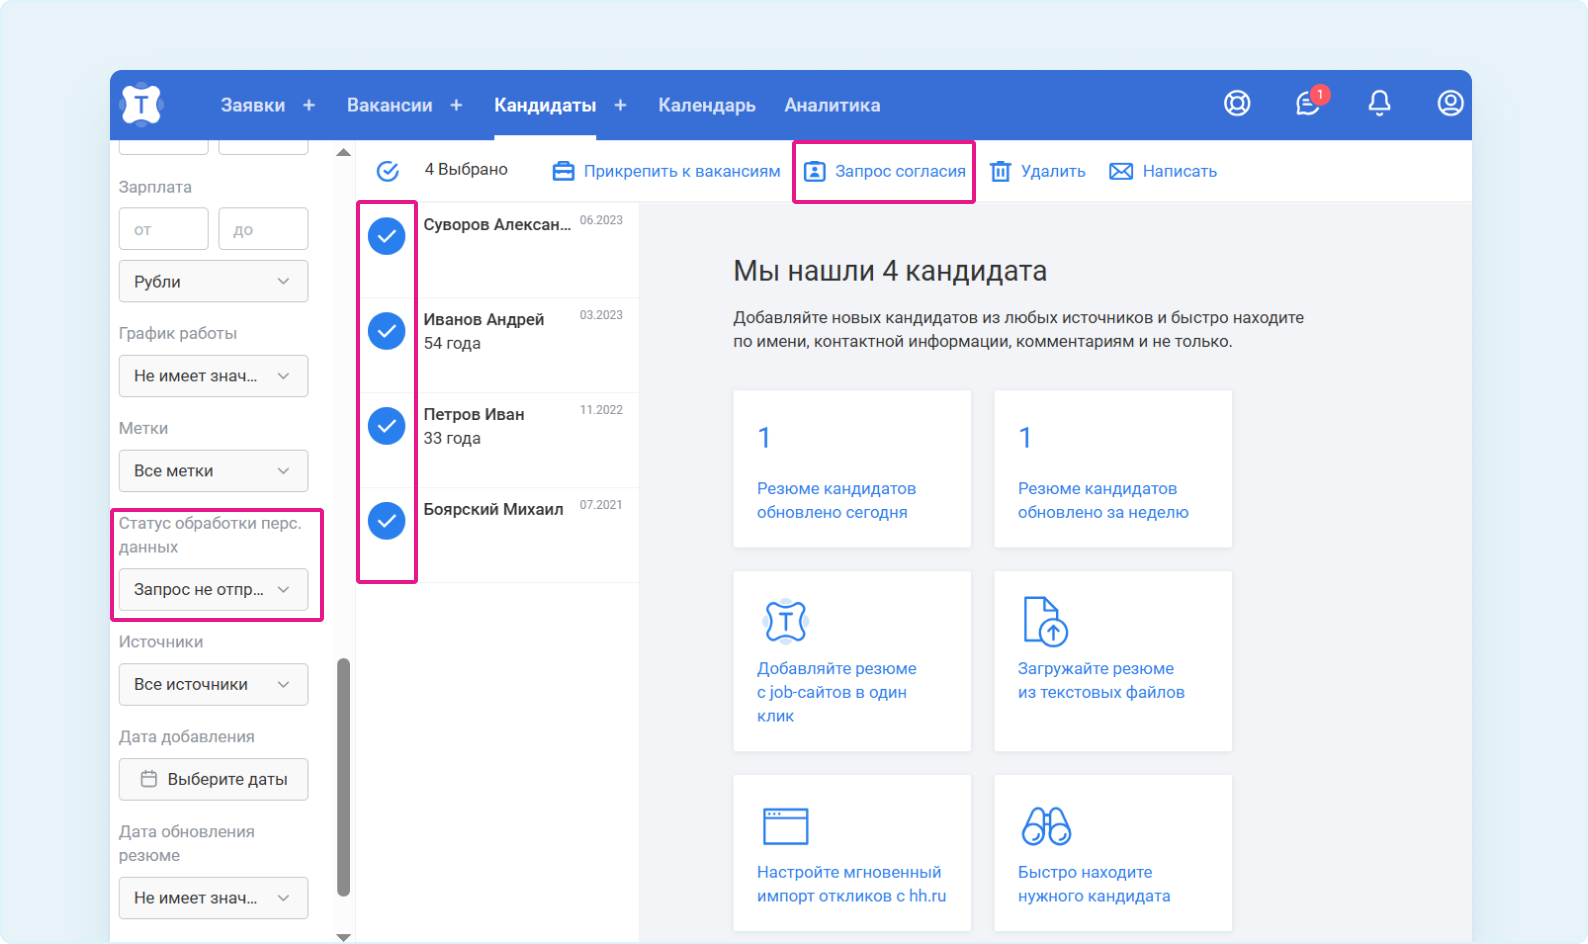Click the Talantix logo icon
1588x944 pixels.
(x=142, y=104)
